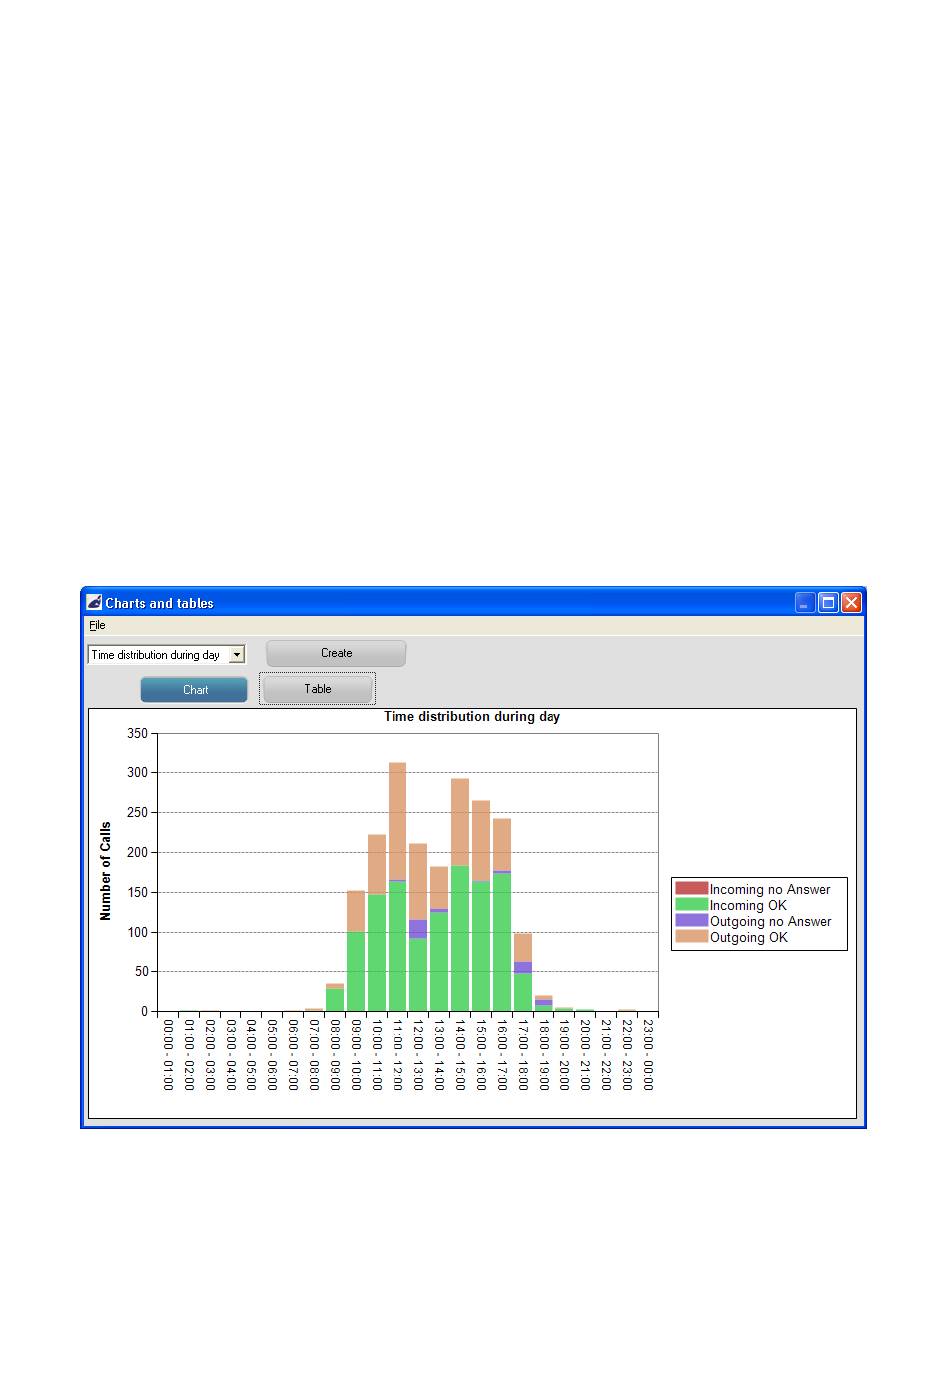This screenshot has width=950, height=1399.
Task: Click the Outgoing no Answer purple legend swatch
Action: [x=691, y=920]
